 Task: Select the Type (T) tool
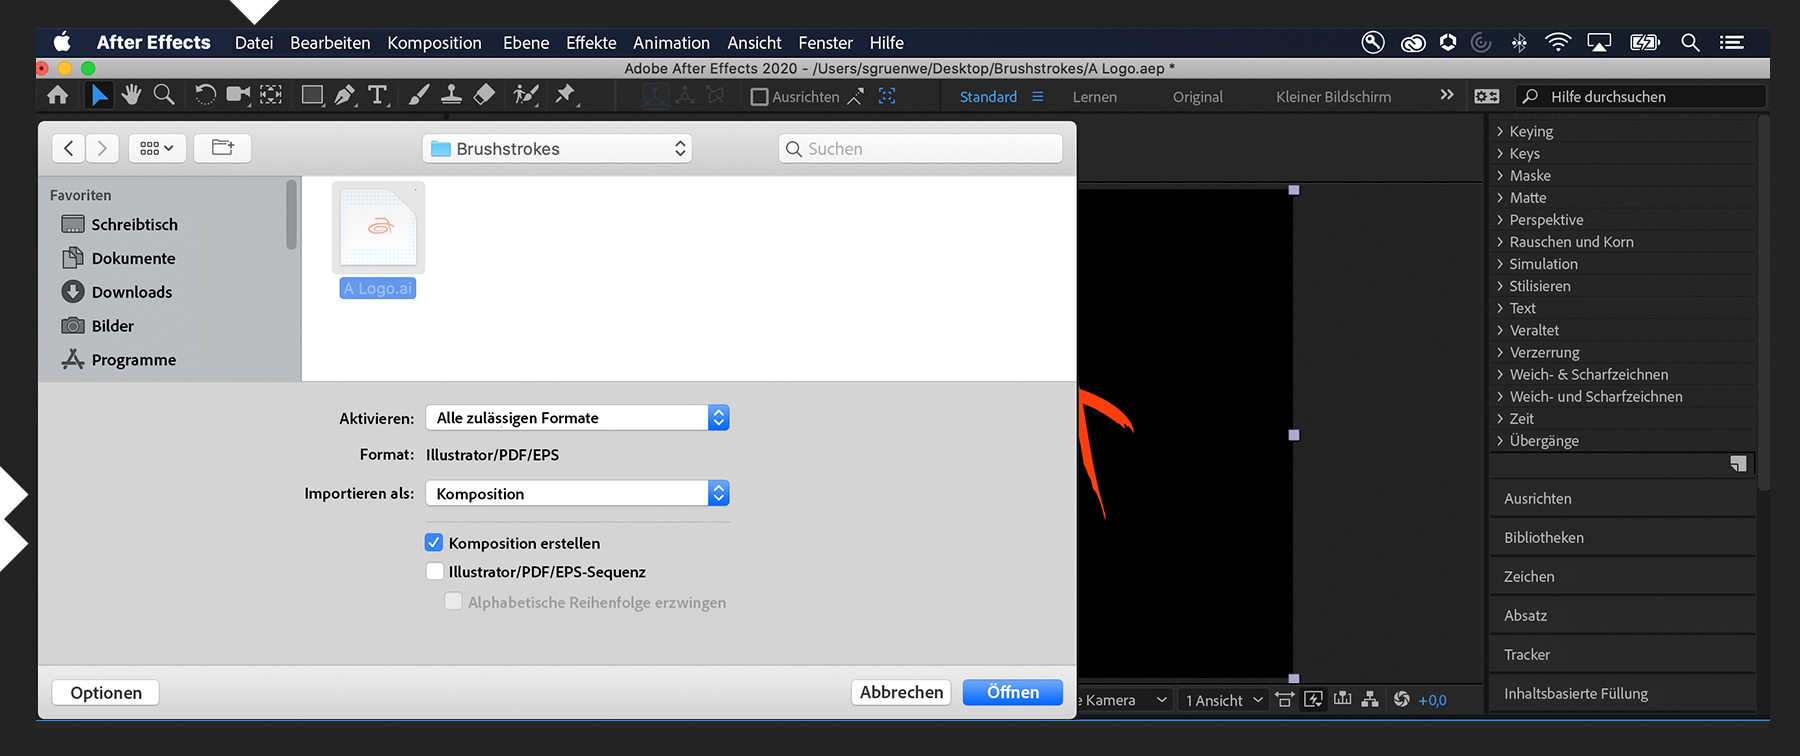pyautogui.click(x=377, y=95)
